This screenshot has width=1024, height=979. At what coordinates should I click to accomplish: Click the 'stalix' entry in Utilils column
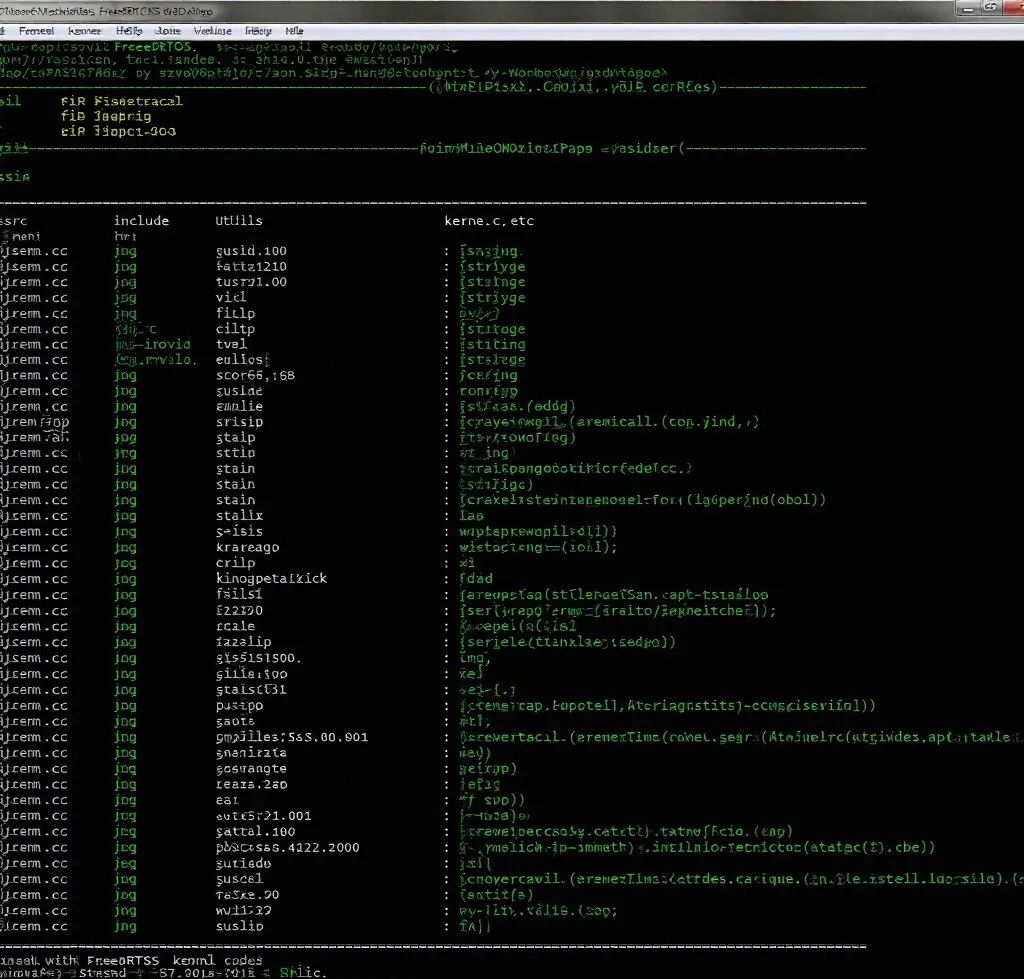pyautogui.click(x=239, y=516)
